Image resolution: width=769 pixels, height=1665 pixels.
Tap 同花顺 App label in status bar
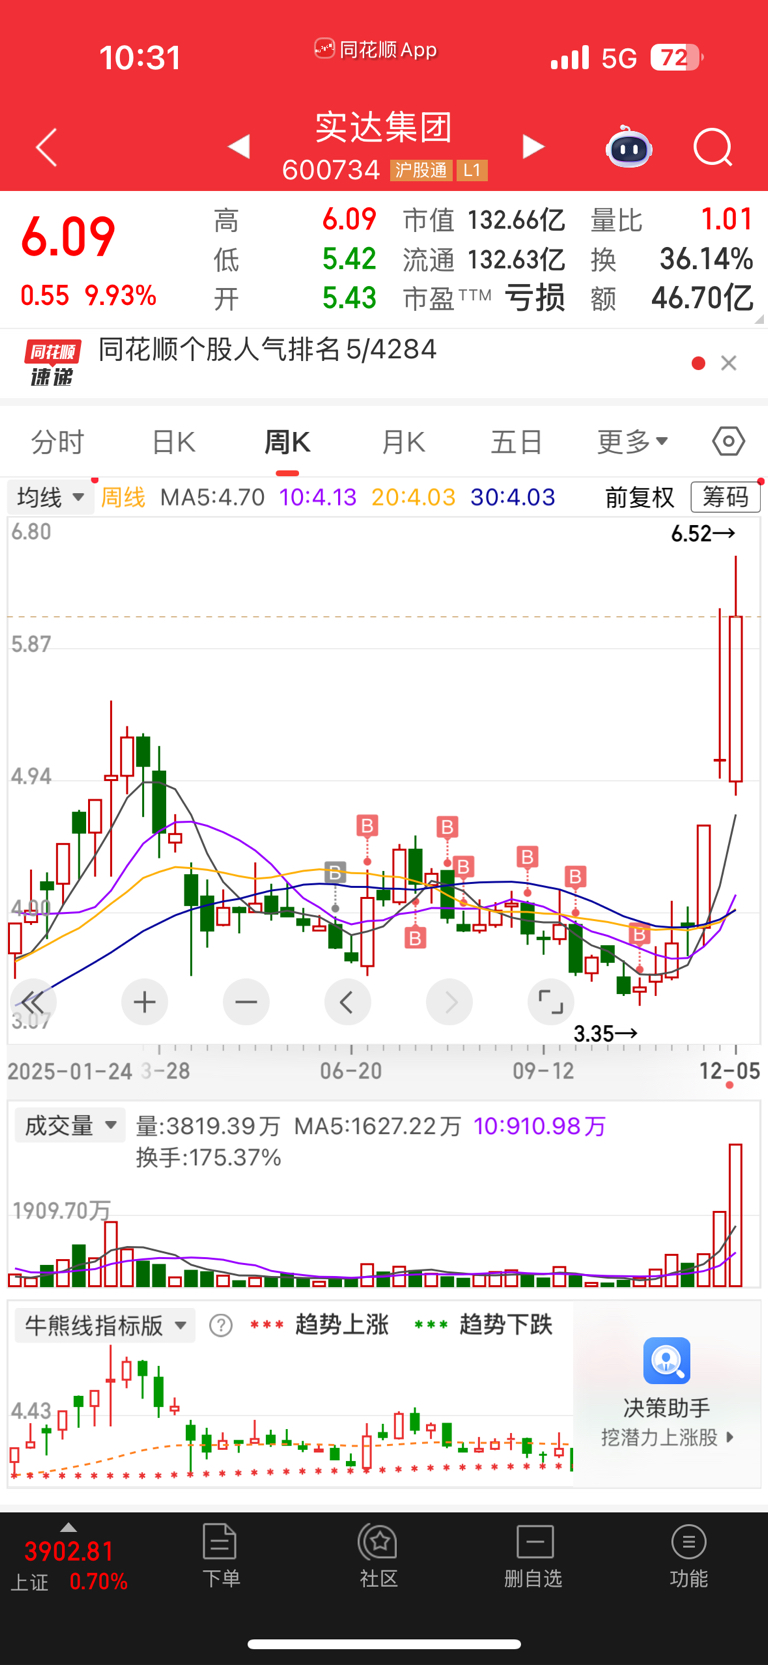(377, 50)
